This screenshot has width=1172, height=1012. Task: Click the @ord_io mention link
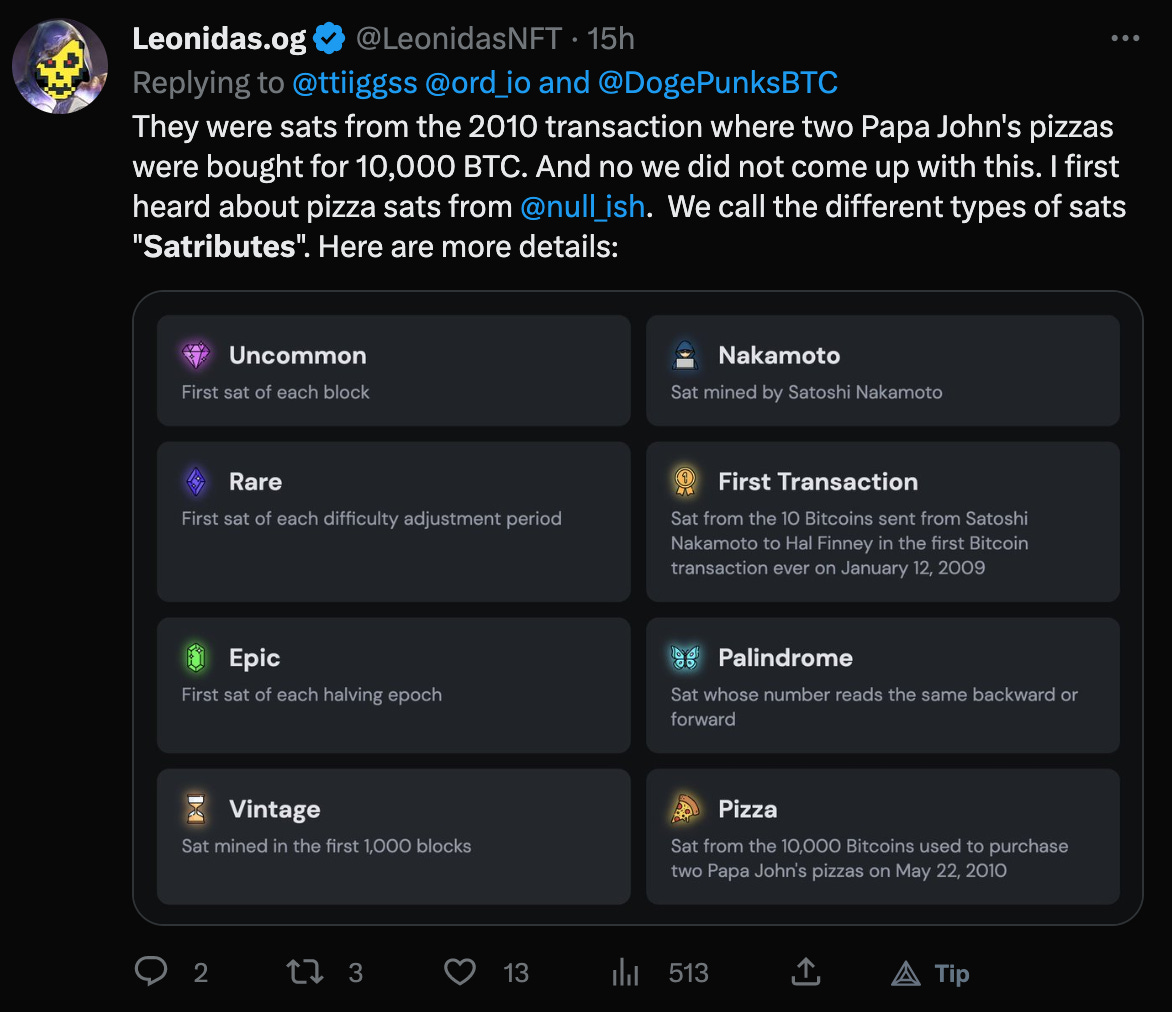tap(477, 83)
